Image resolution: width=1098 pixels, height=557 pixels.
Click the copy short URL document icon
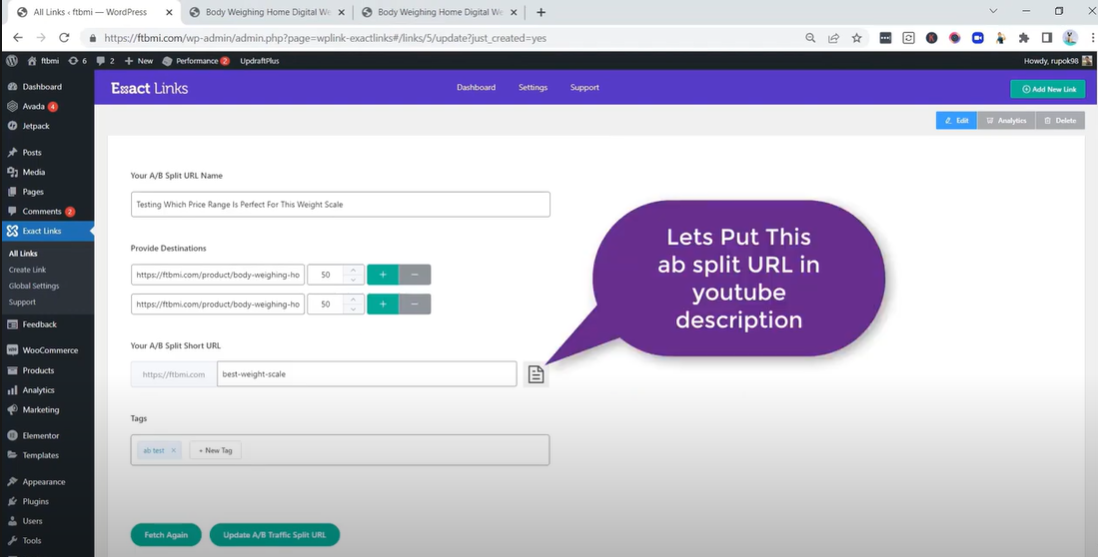pyautogui.click(x=536, y=374)
